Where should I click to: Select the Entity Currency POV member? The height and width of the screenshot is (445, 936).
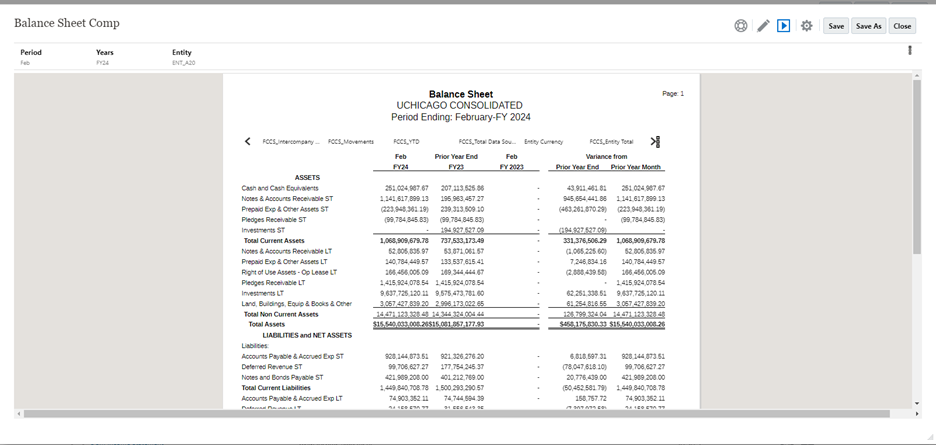(543, 142)
